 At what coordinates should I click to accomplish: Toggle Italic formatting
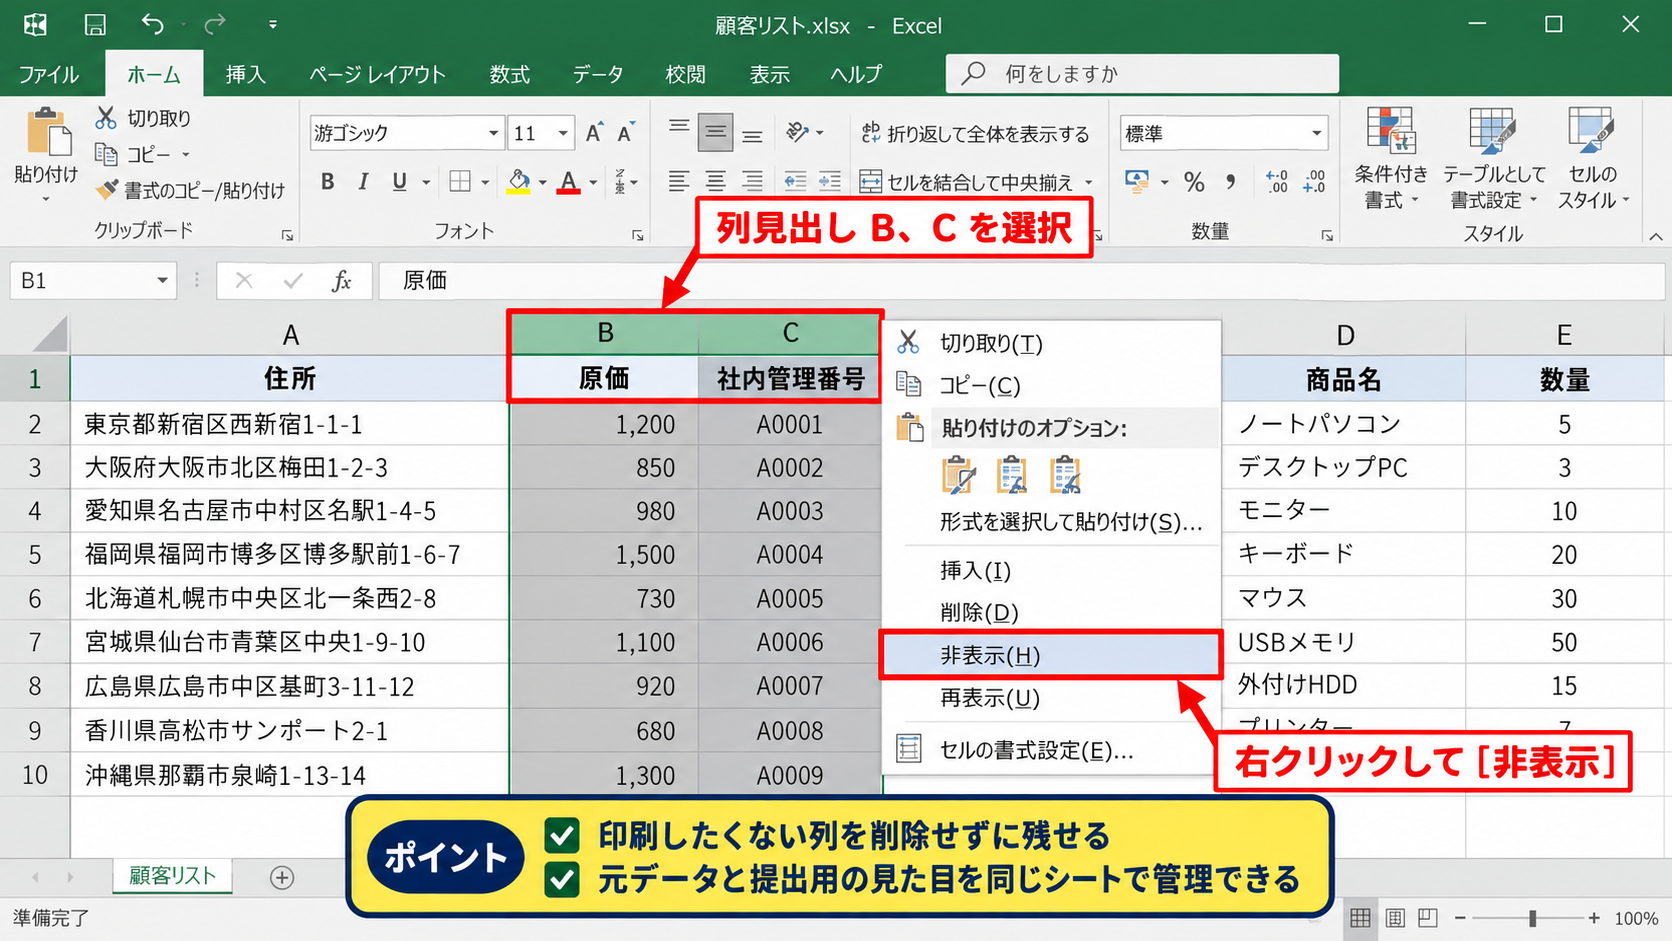click(363, 181)
